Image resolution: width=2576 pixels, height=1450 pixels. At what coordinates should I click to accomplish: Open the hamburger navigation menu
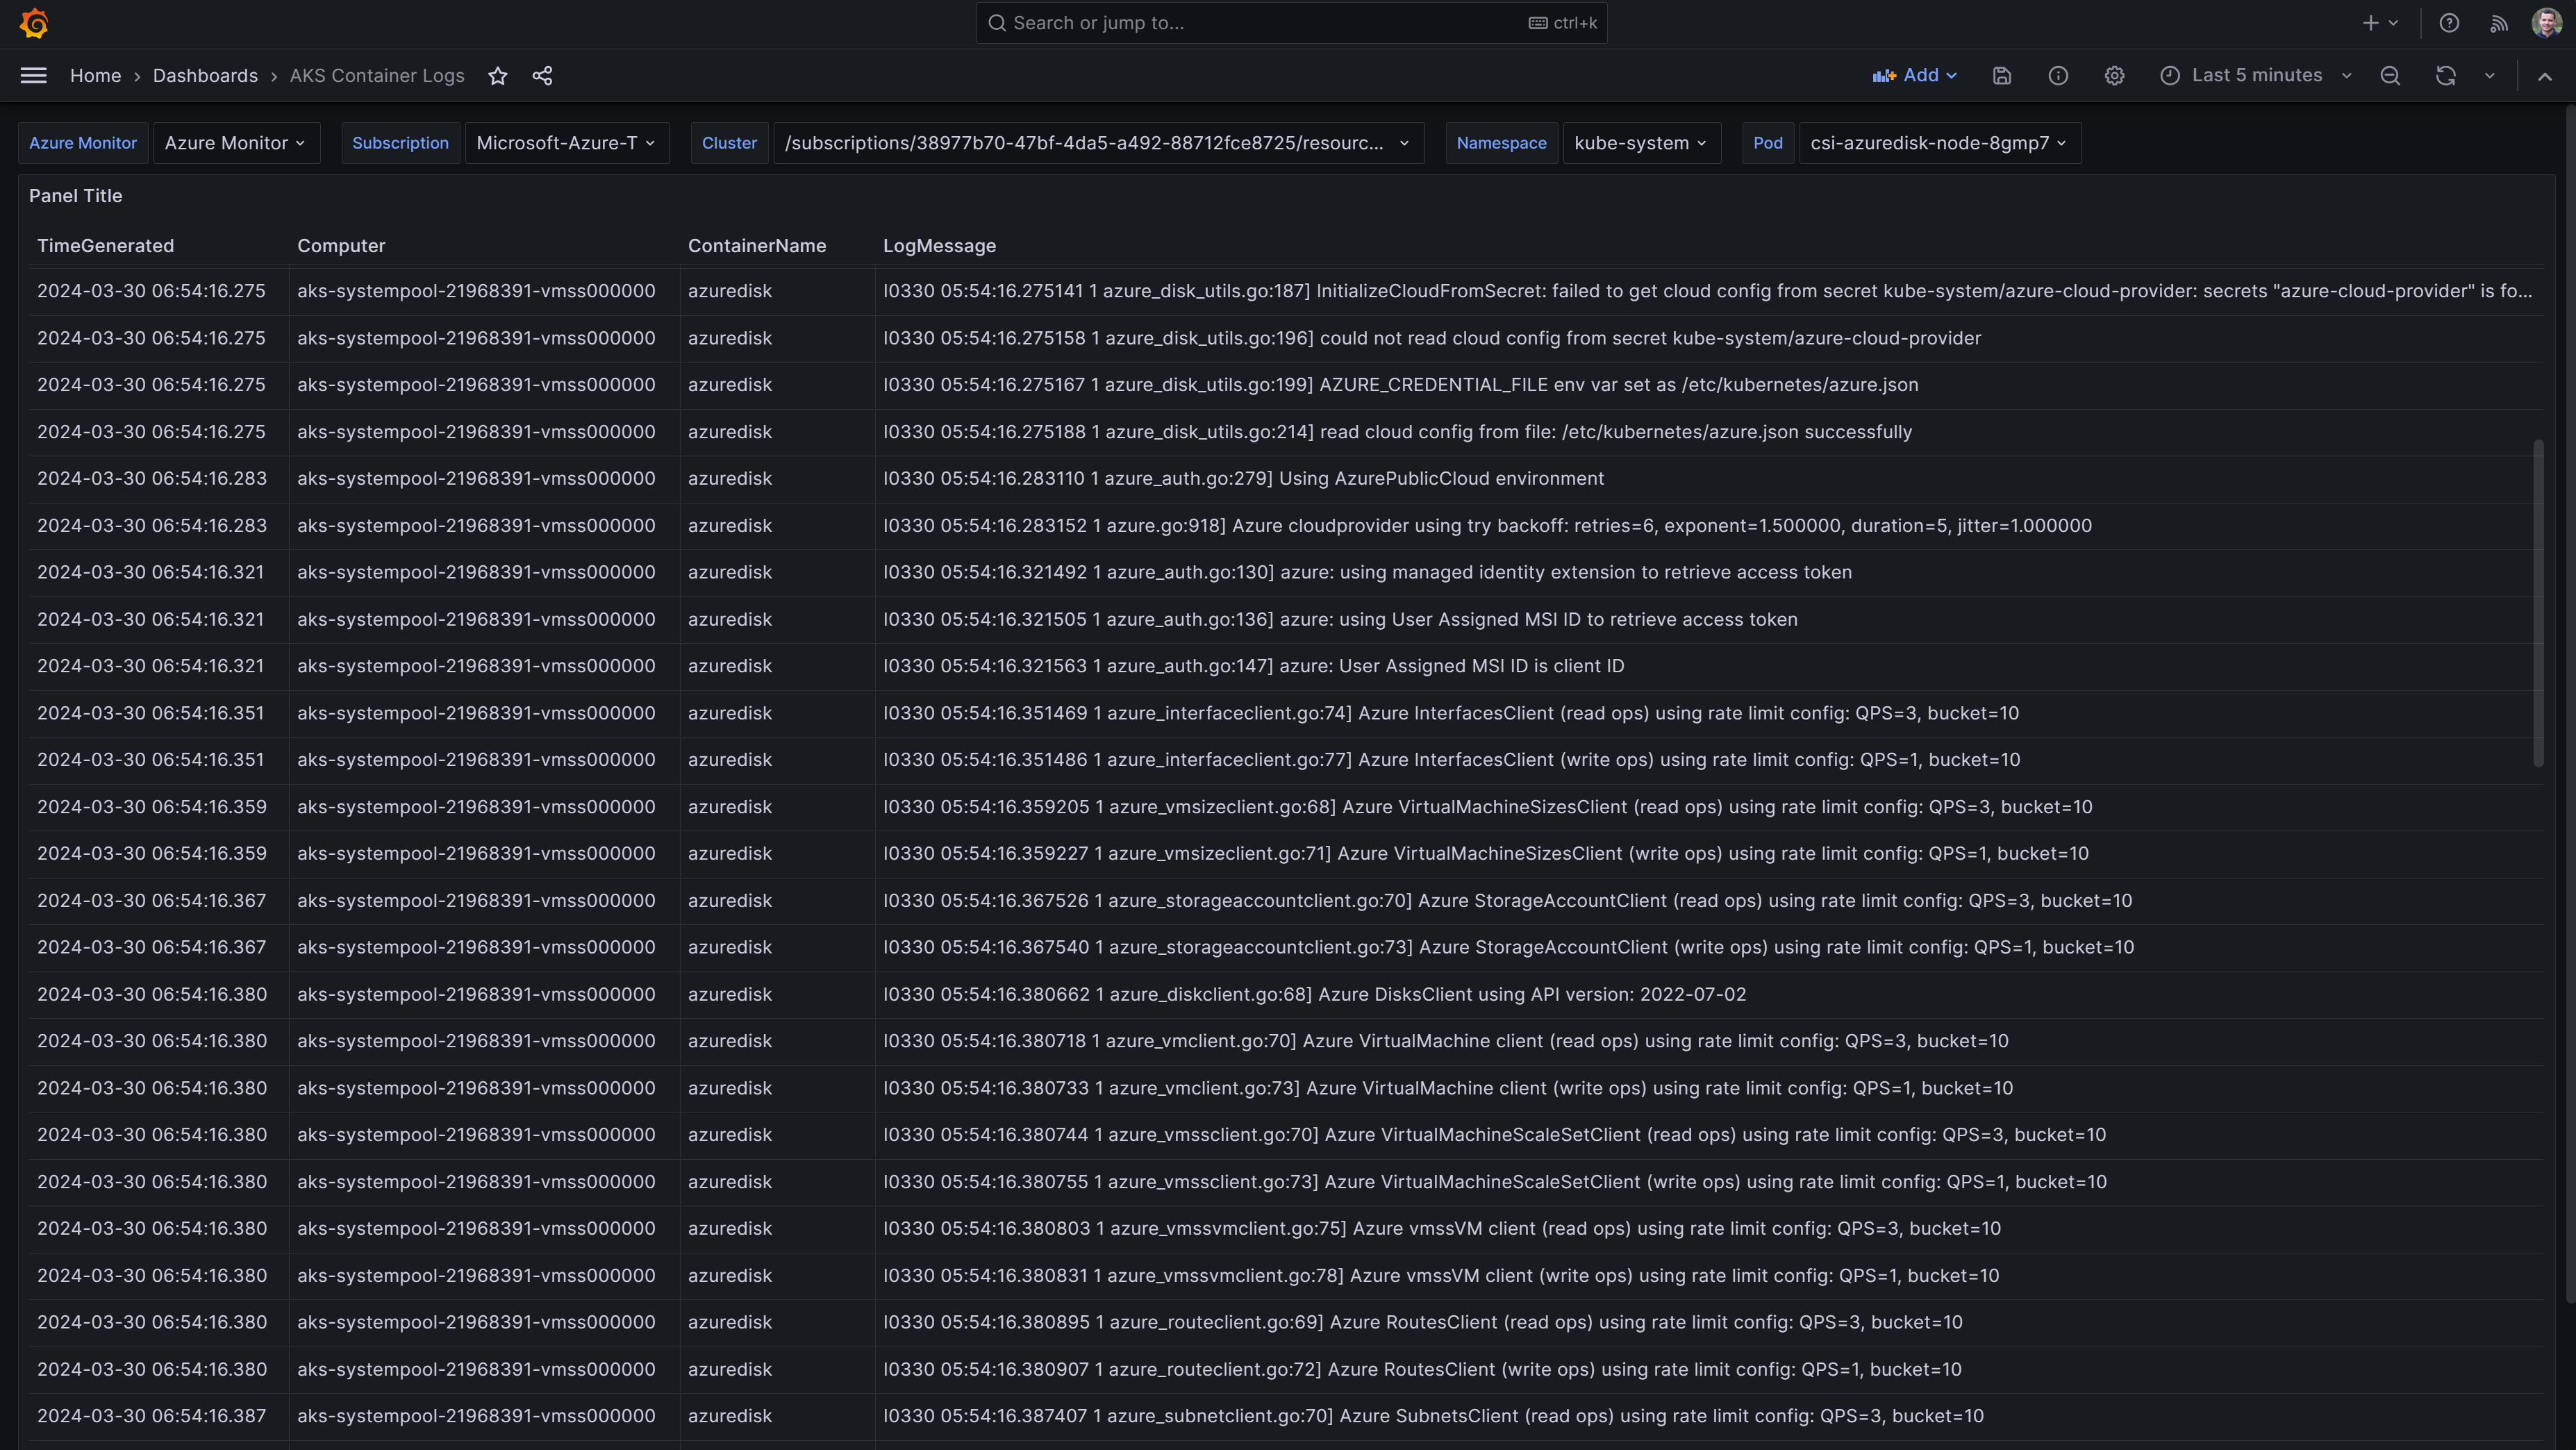pos(34,76)
